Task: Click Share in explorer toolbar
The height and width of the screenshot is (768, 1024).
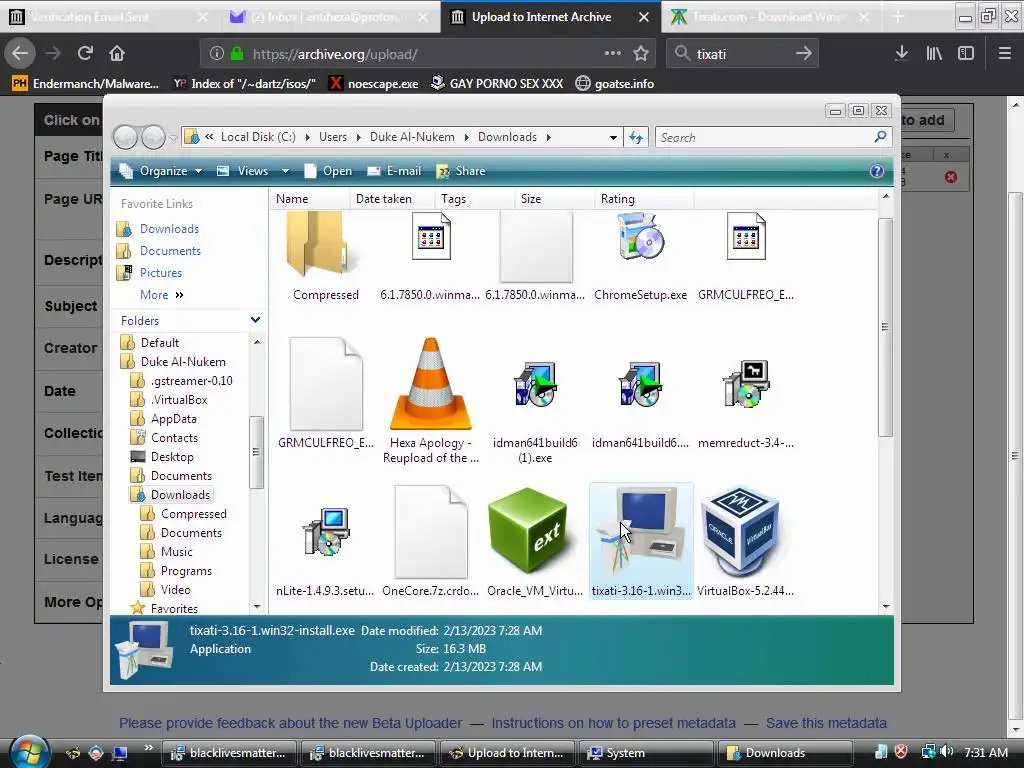Action: [460, 171]
